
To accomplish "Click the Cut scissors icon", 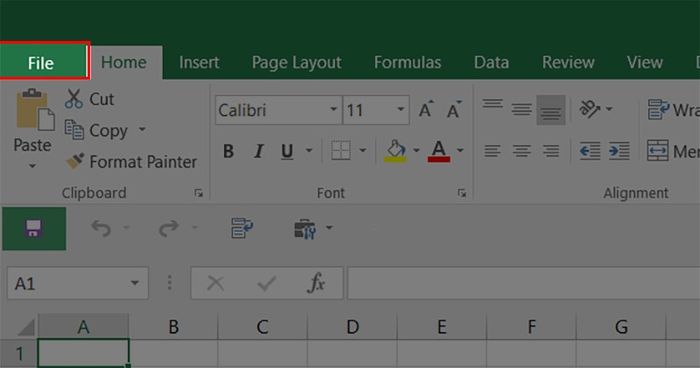I will (x=74, y=99).
